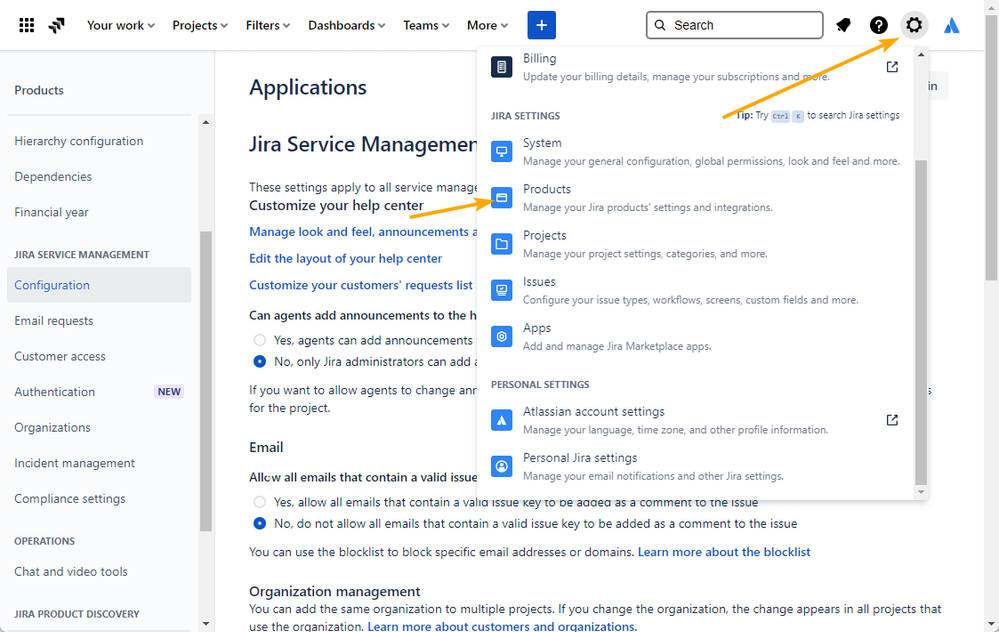Screen dimensions: 999x632
Task: Open Issues in Jira settings menu
Action: click(696, 291)
